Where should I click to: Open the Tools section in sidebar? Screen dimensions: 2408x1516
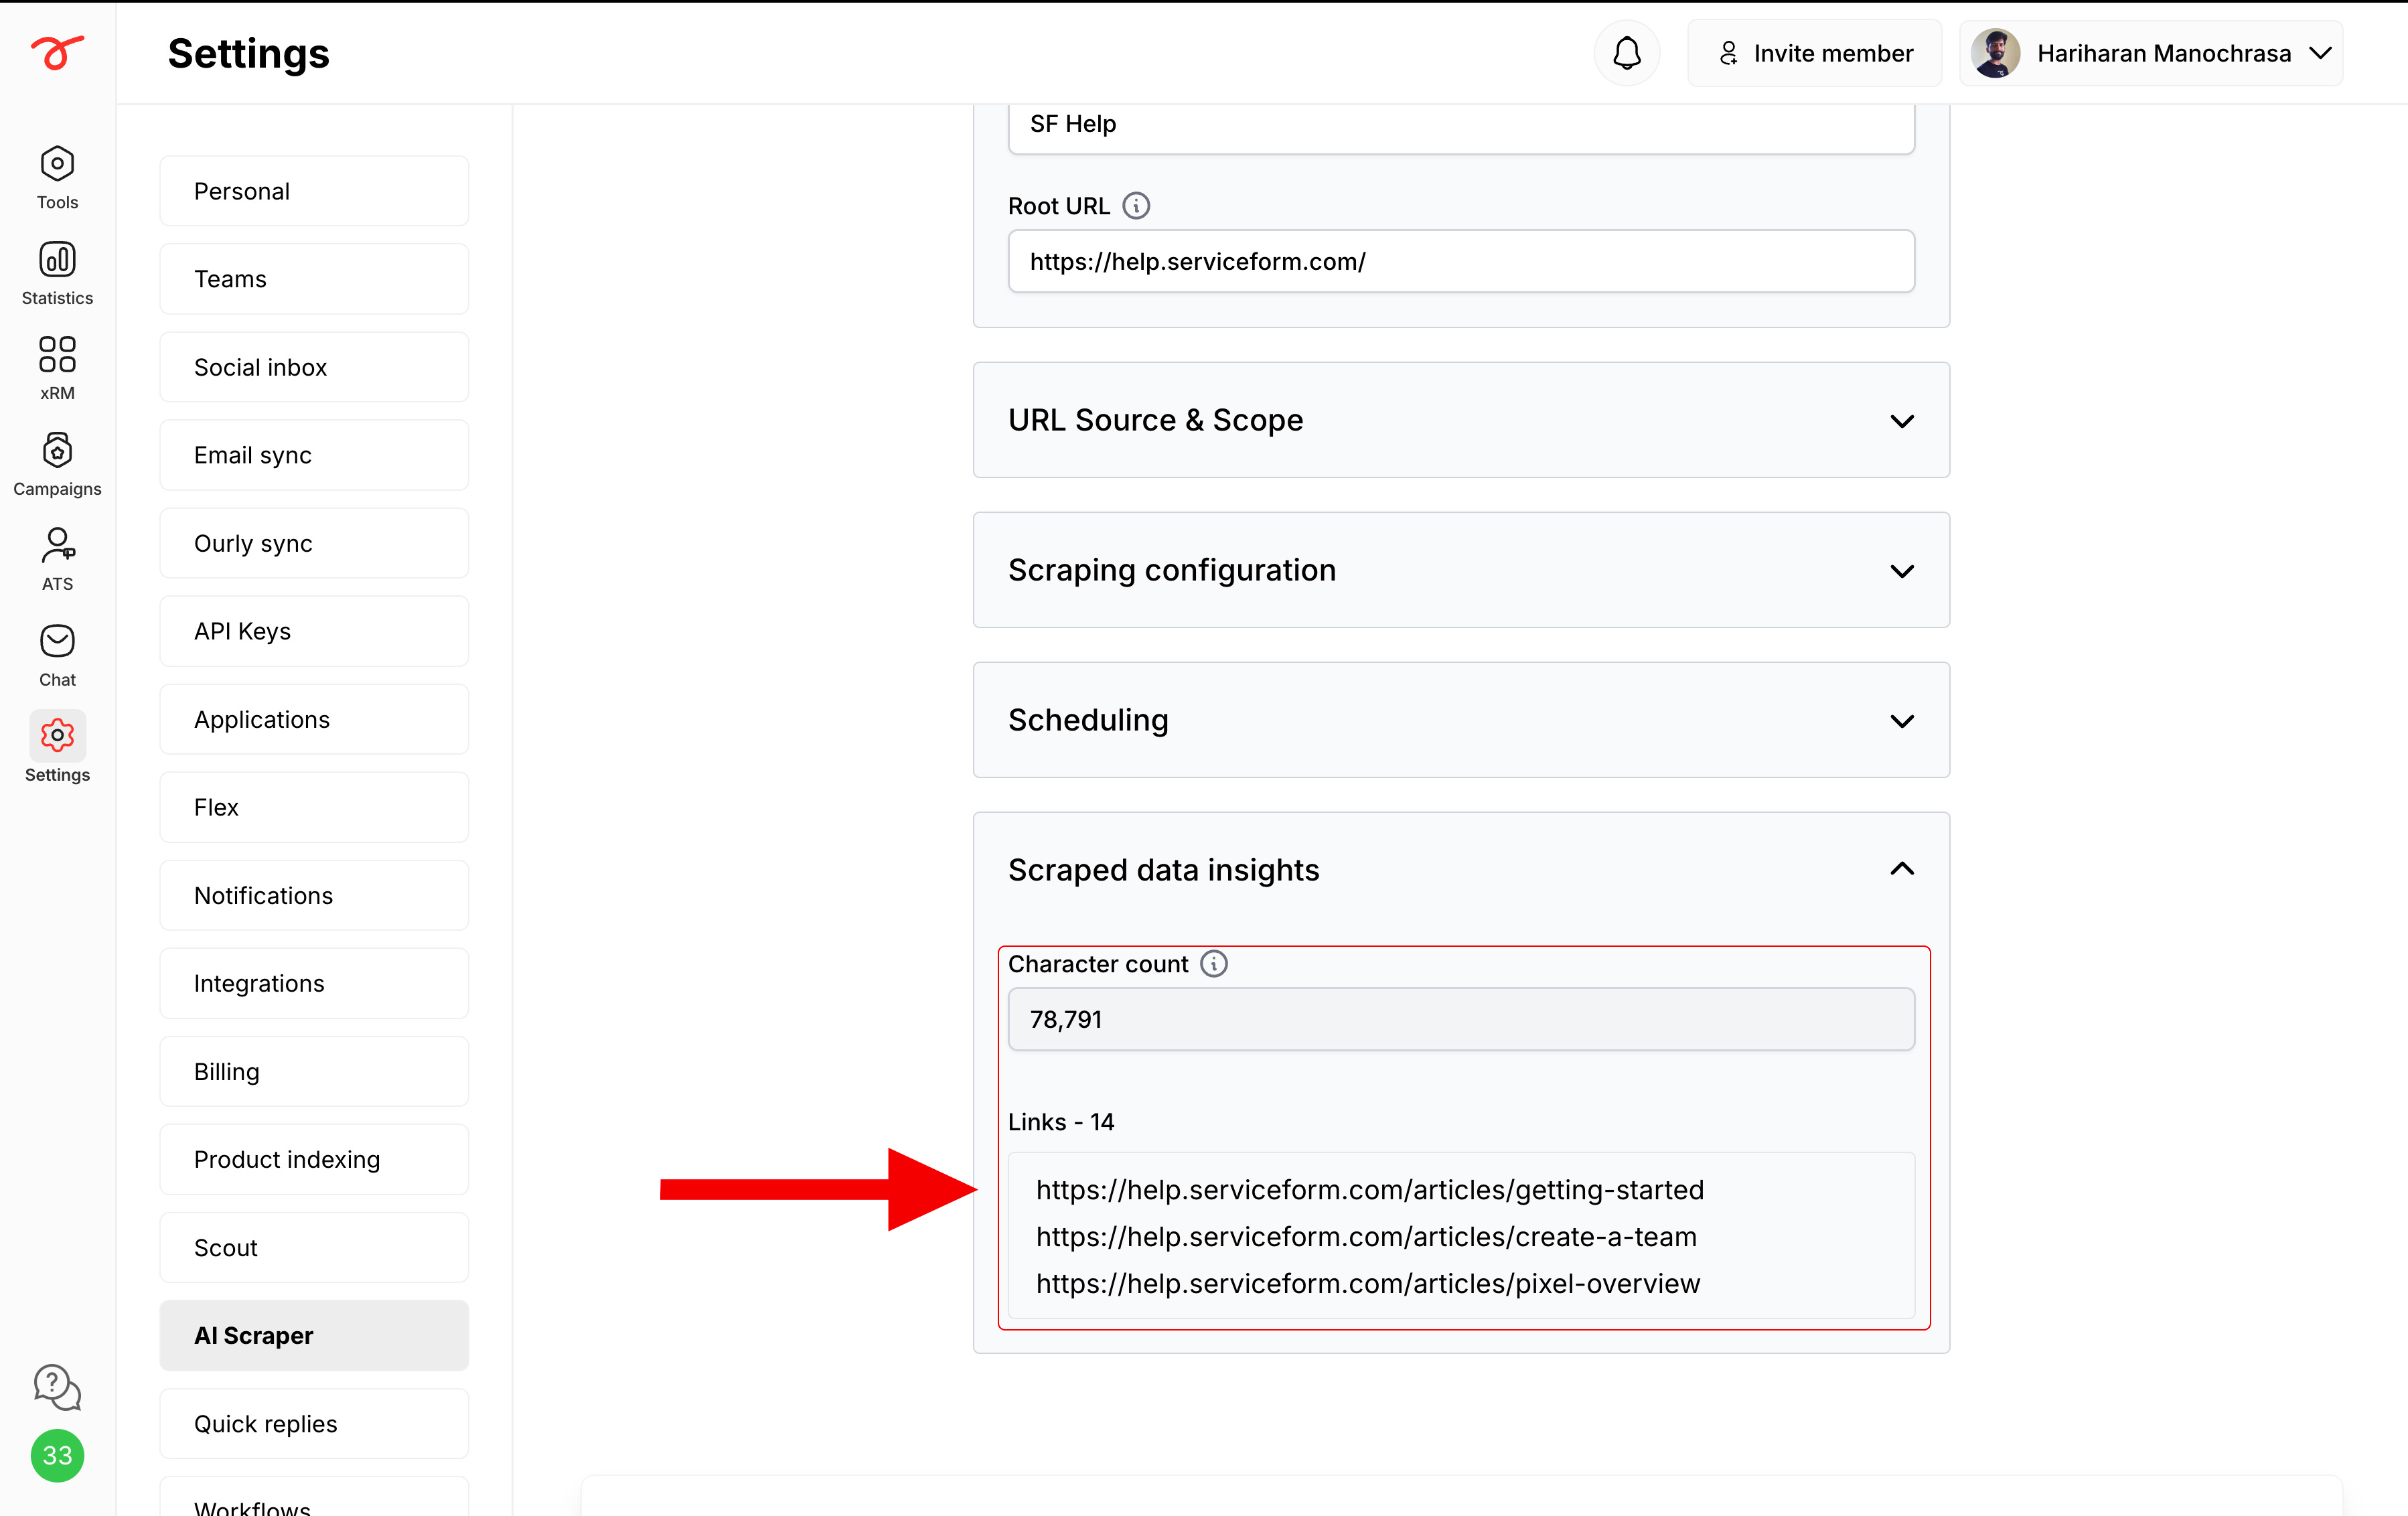click(57, 177)
